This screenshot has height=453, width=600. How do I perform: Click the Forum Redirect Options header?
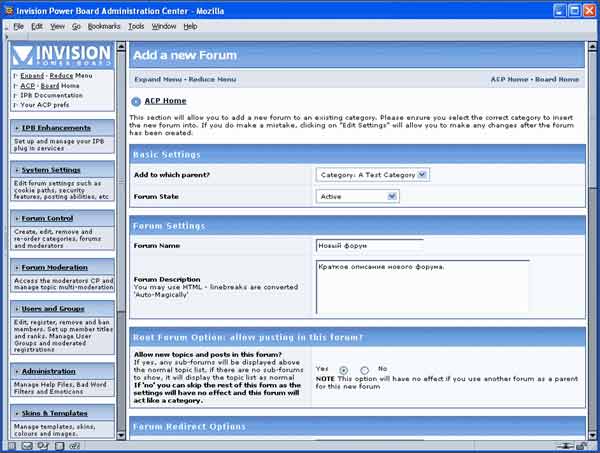[x=357, y=427]
